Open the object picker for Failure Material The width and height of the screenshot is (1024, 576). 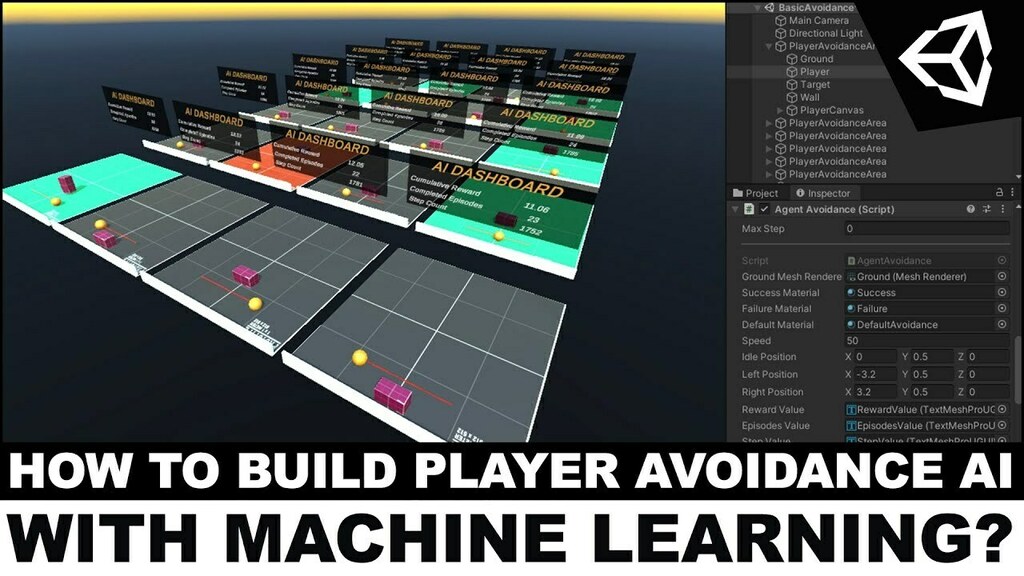1001,309
